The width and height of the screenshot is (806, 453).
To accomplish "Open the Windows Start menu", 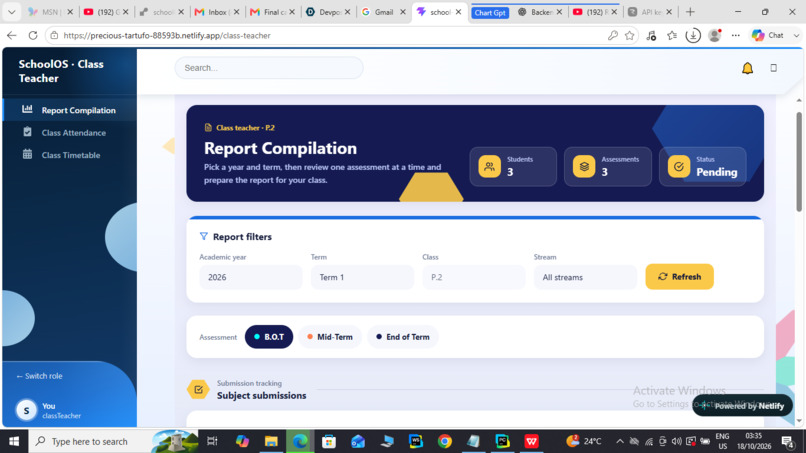I will pyautogui.click(x=14, y=441).
